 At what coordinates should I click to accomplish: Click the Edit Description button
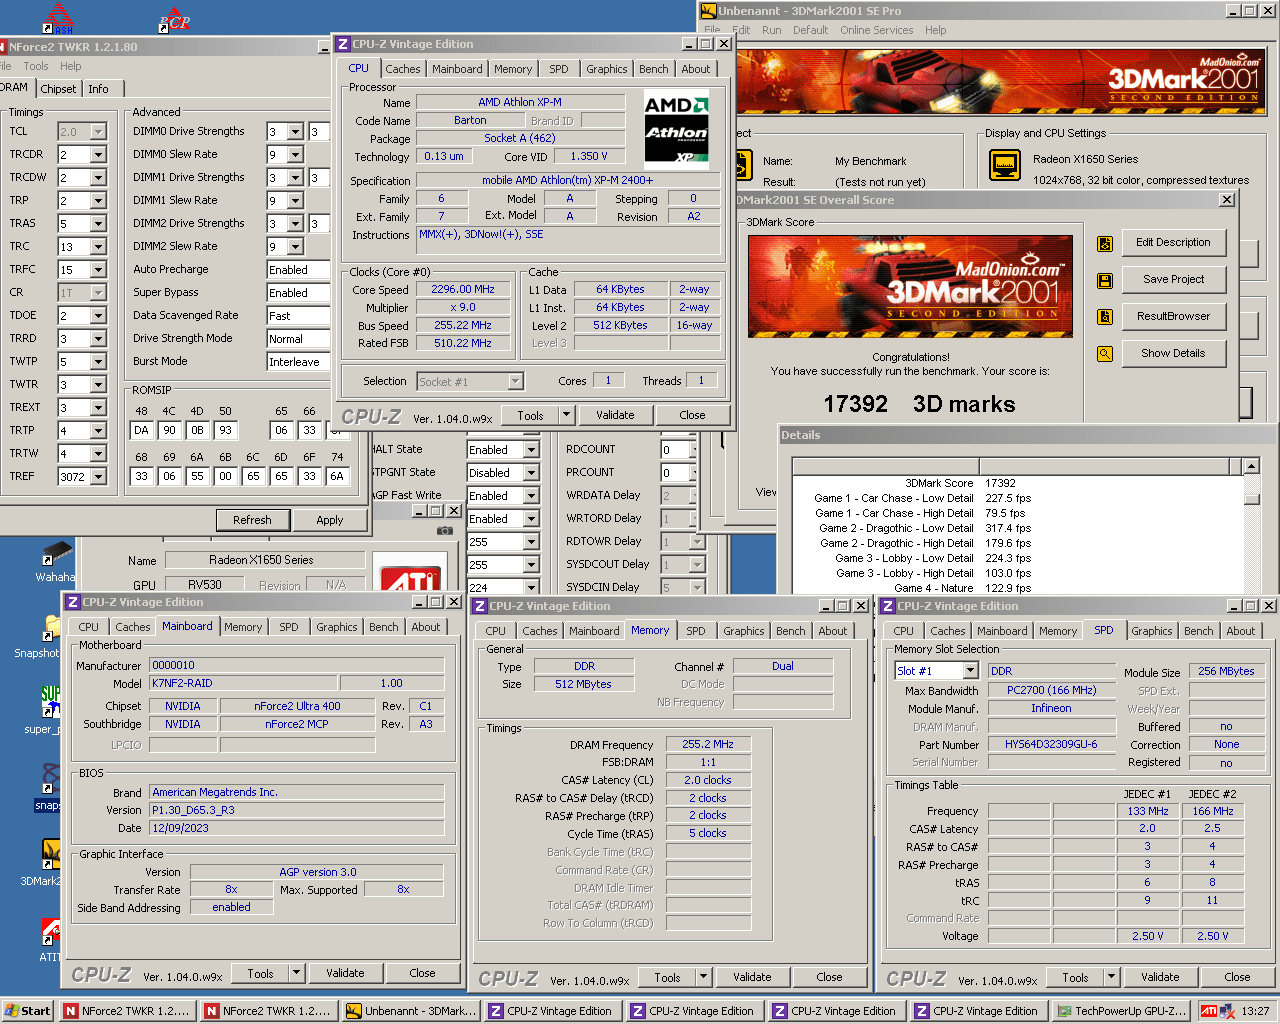pyautogui.click(x=1174, y=243)
